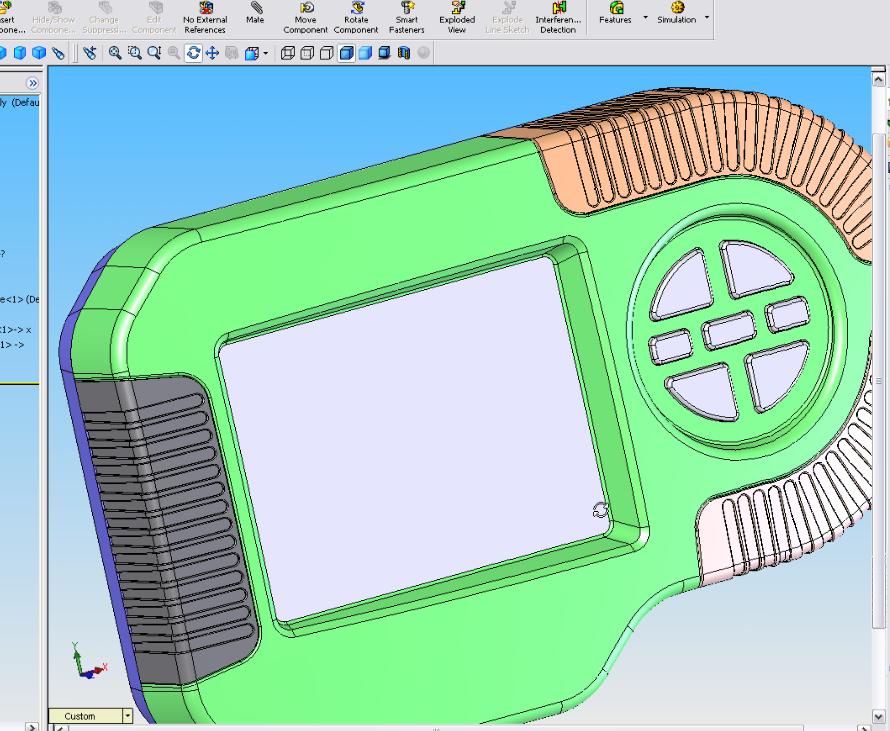Enable Shaded With Edges display mode
The width and height of the screenshot is (890, 731).
tap(345, 53)
